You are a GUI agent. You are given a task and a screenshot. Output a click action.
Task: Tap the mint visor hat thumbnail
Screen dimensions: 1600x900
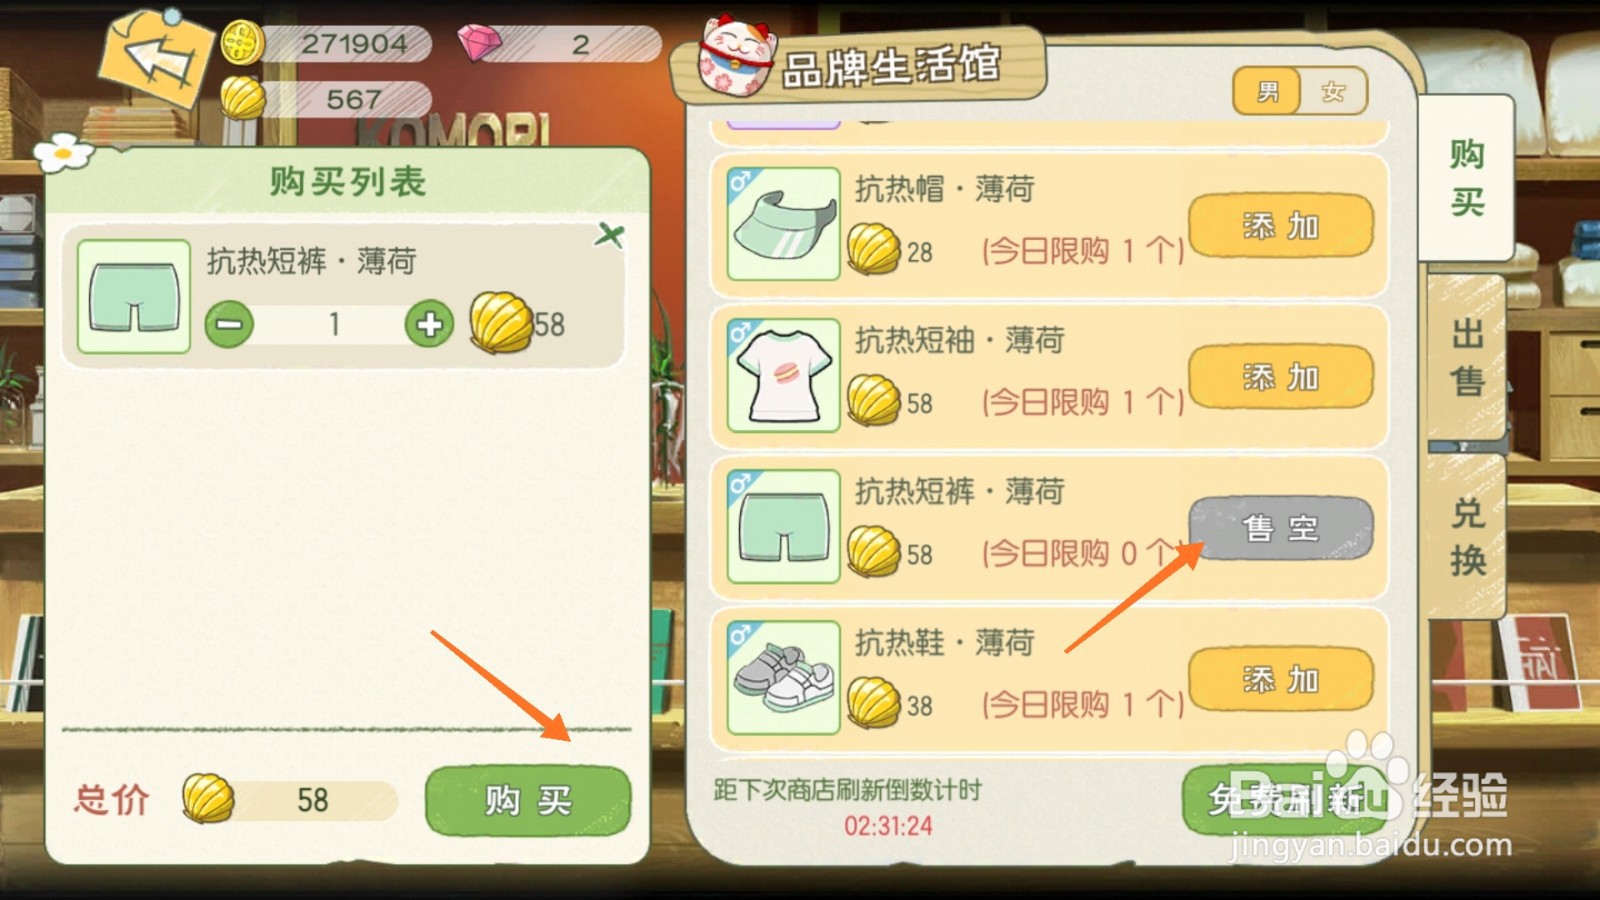click(784, 224)
